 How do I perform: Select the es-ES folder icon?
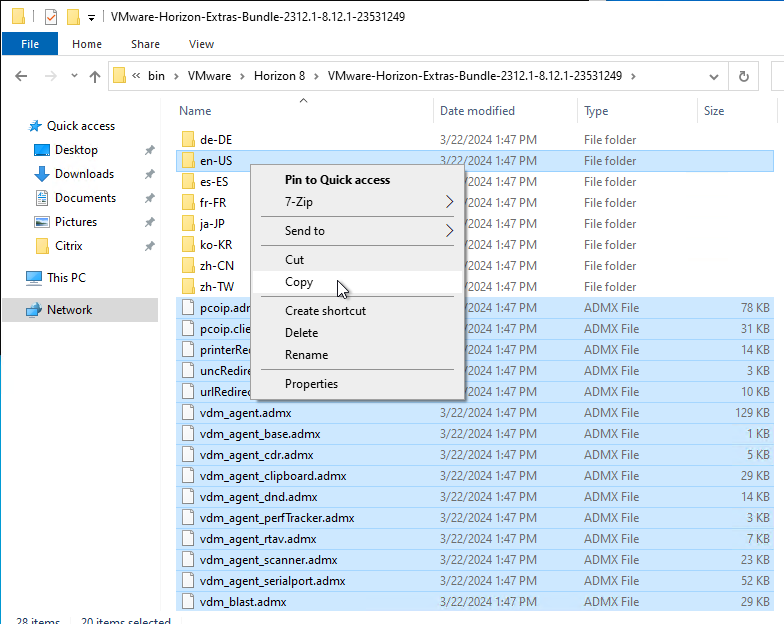[x=188, y=182]
